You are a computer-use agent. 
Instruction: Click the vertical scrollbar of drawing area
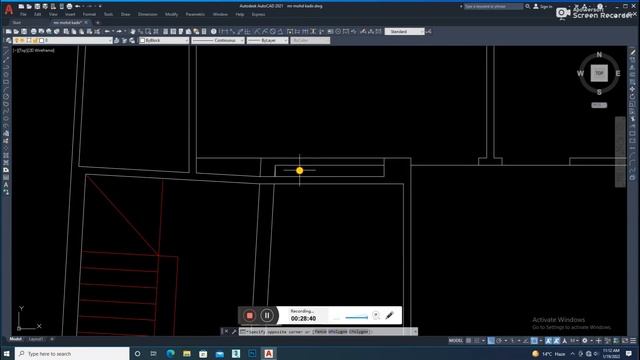point(620,152)
